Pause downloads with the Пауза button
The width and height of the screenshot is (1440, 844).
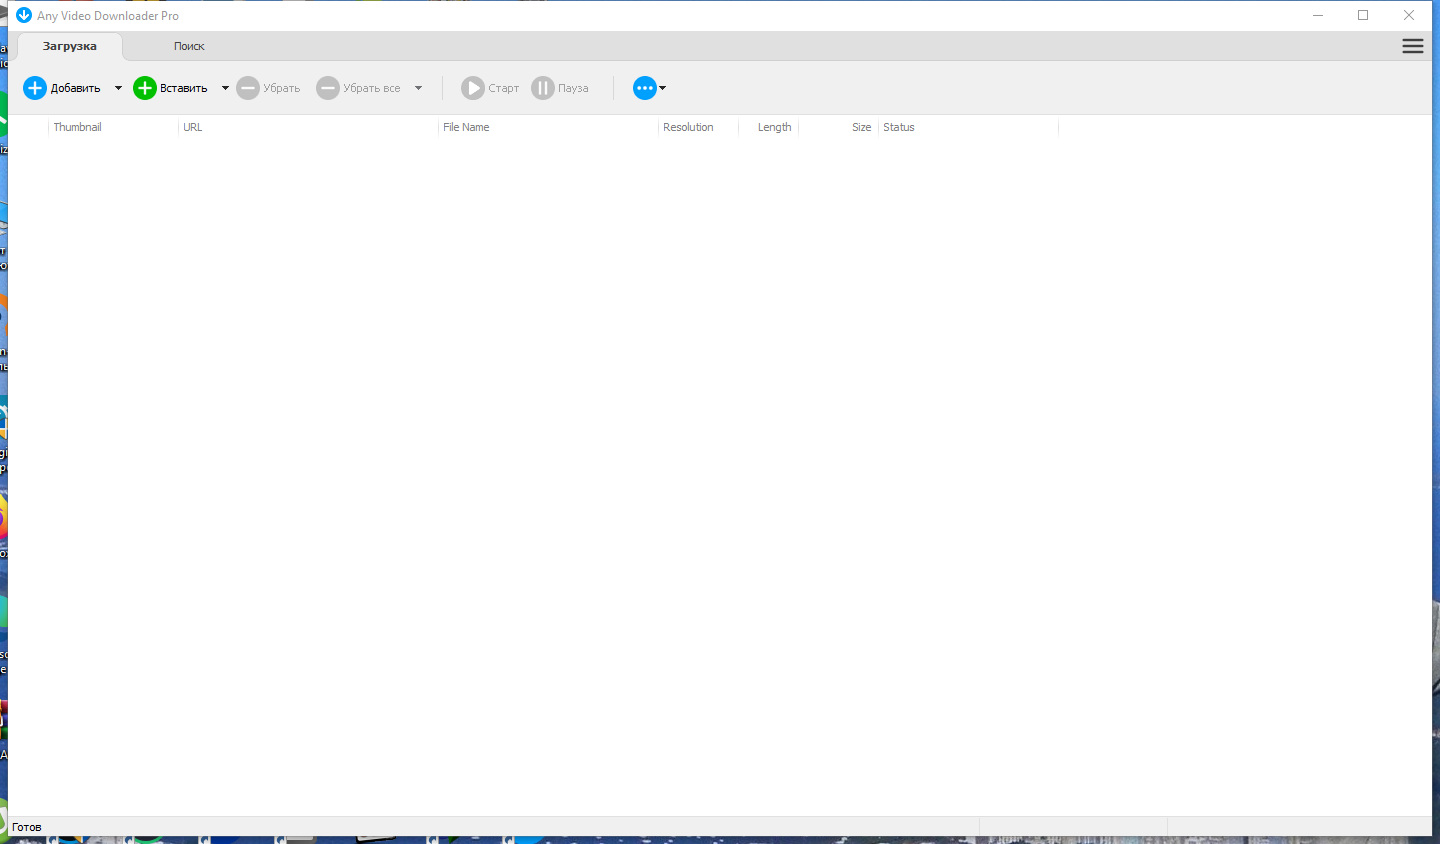560,88
